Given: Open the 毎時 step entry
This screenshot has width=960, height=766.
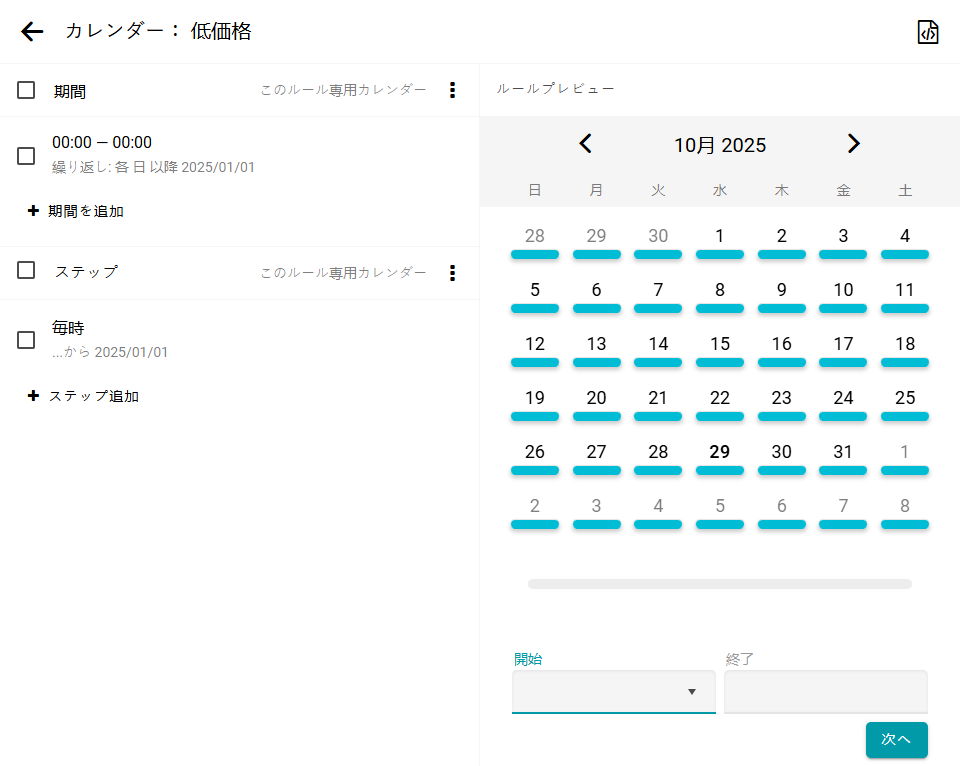Looking at the screenshot, I should 110,338.
